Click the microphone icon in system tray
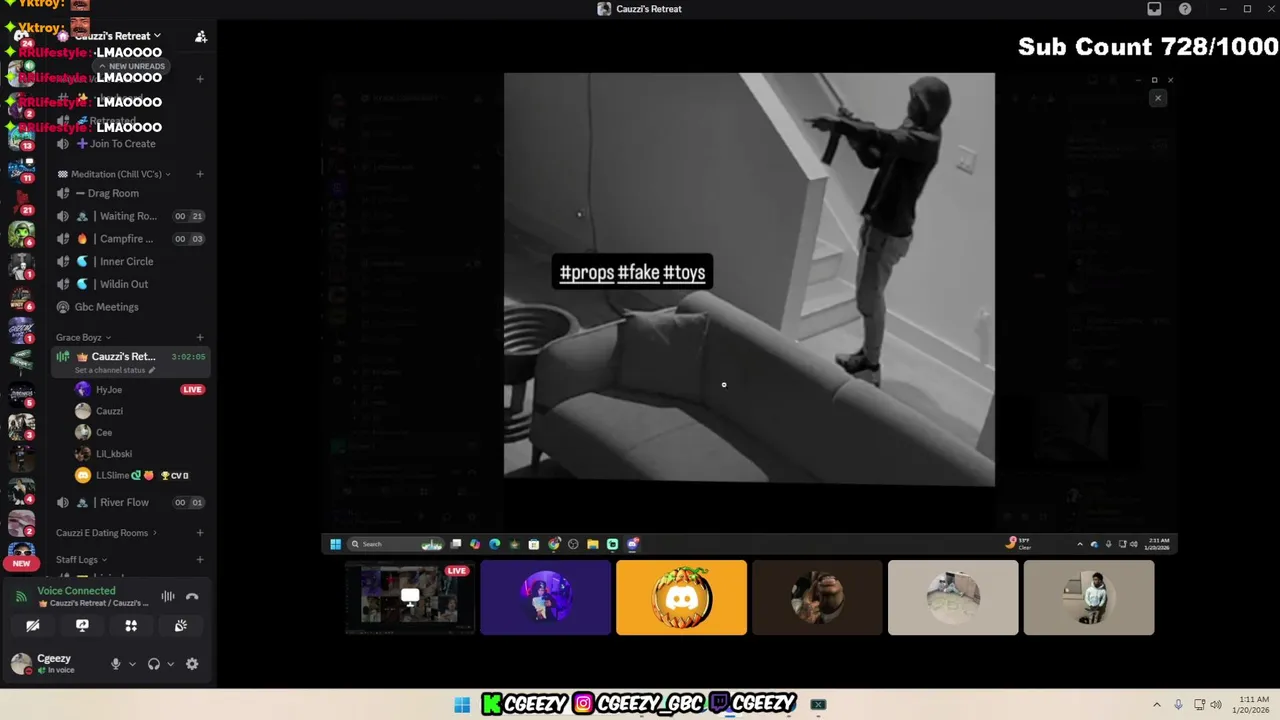 coord(1179,705)
